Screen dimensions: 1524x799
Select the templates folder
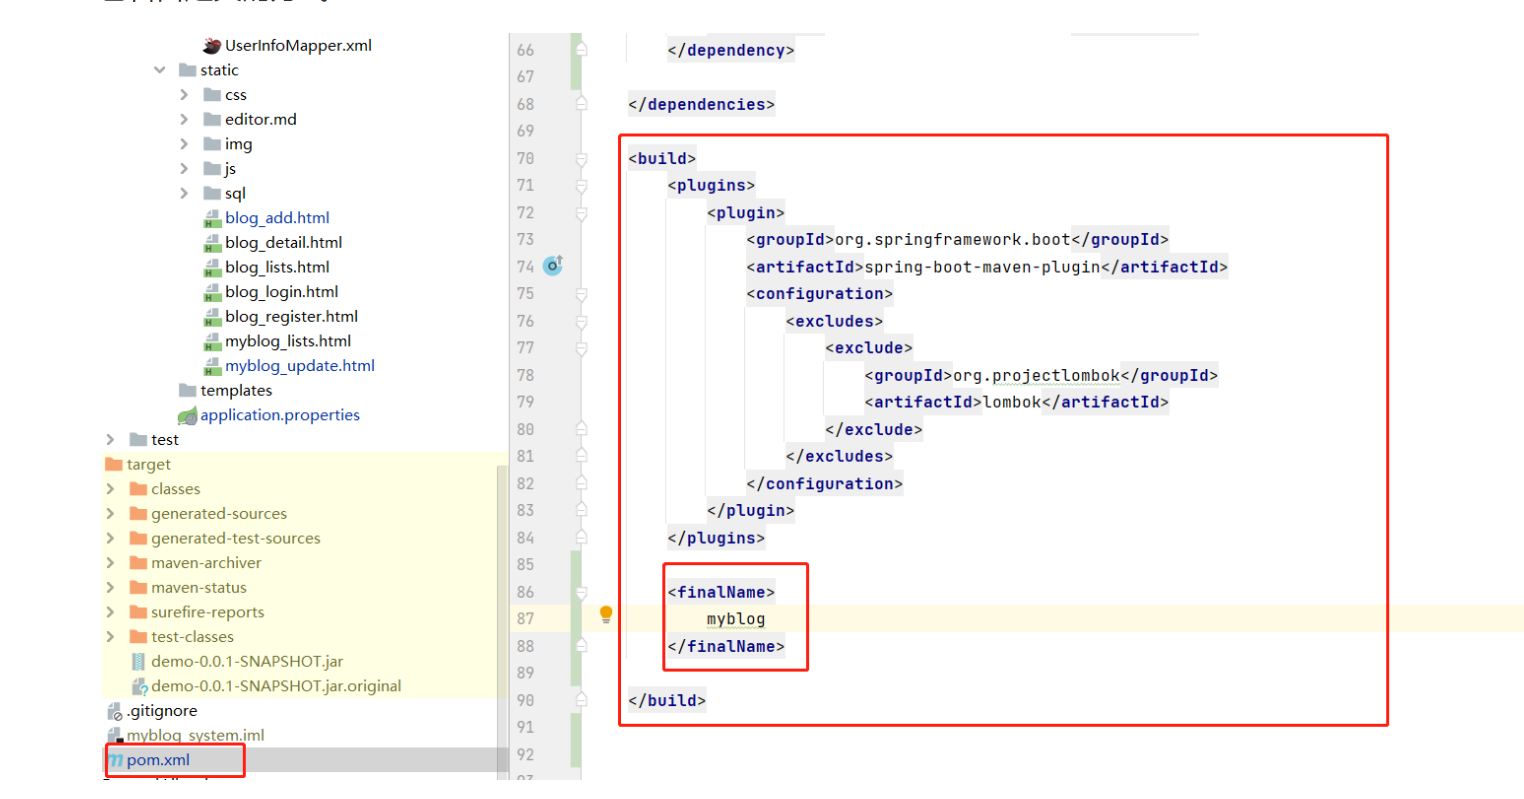point(236,391)
